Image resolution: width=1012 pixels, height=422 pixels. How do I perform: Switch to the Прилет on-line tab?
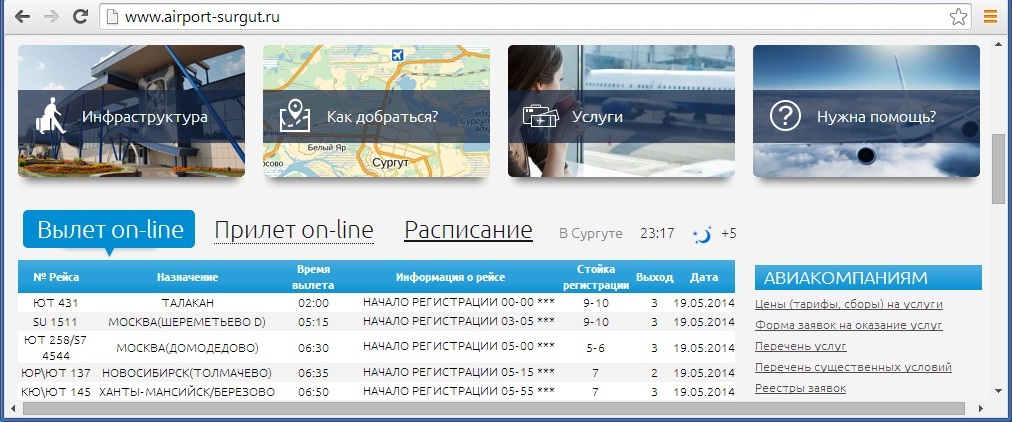[x=294, y=230]
